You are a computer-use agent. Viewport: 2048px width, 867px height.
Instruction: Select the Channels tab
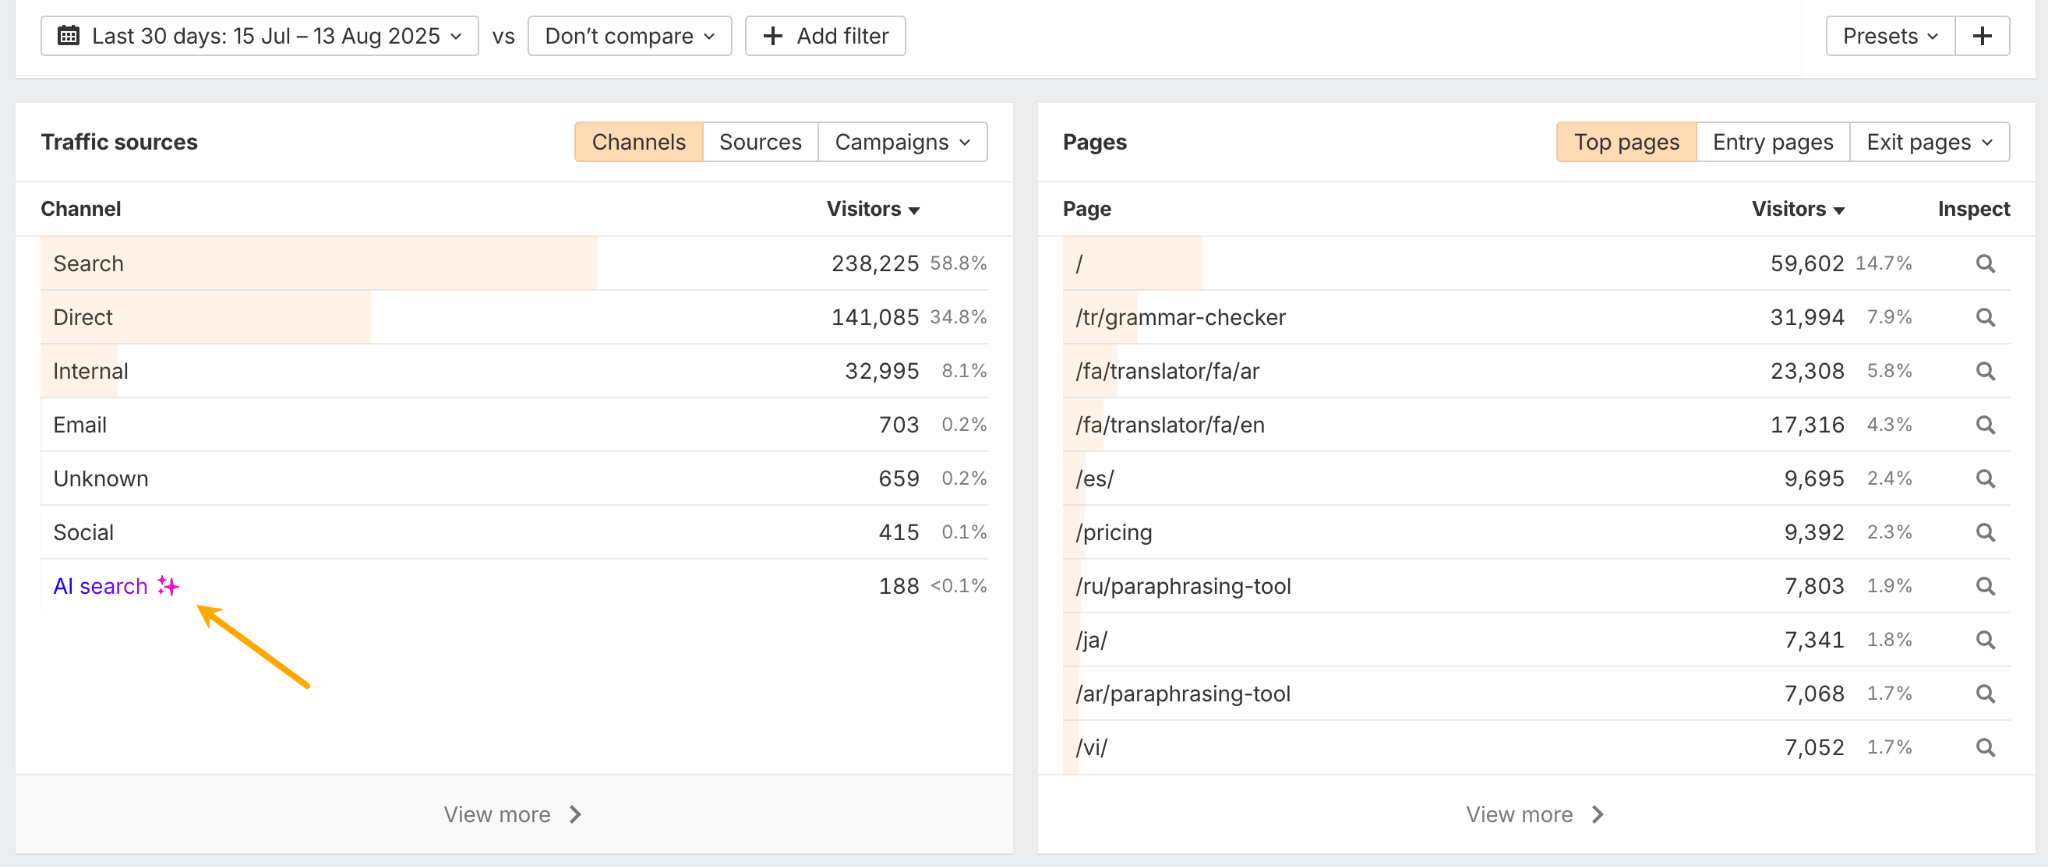[x=638, y=143]
